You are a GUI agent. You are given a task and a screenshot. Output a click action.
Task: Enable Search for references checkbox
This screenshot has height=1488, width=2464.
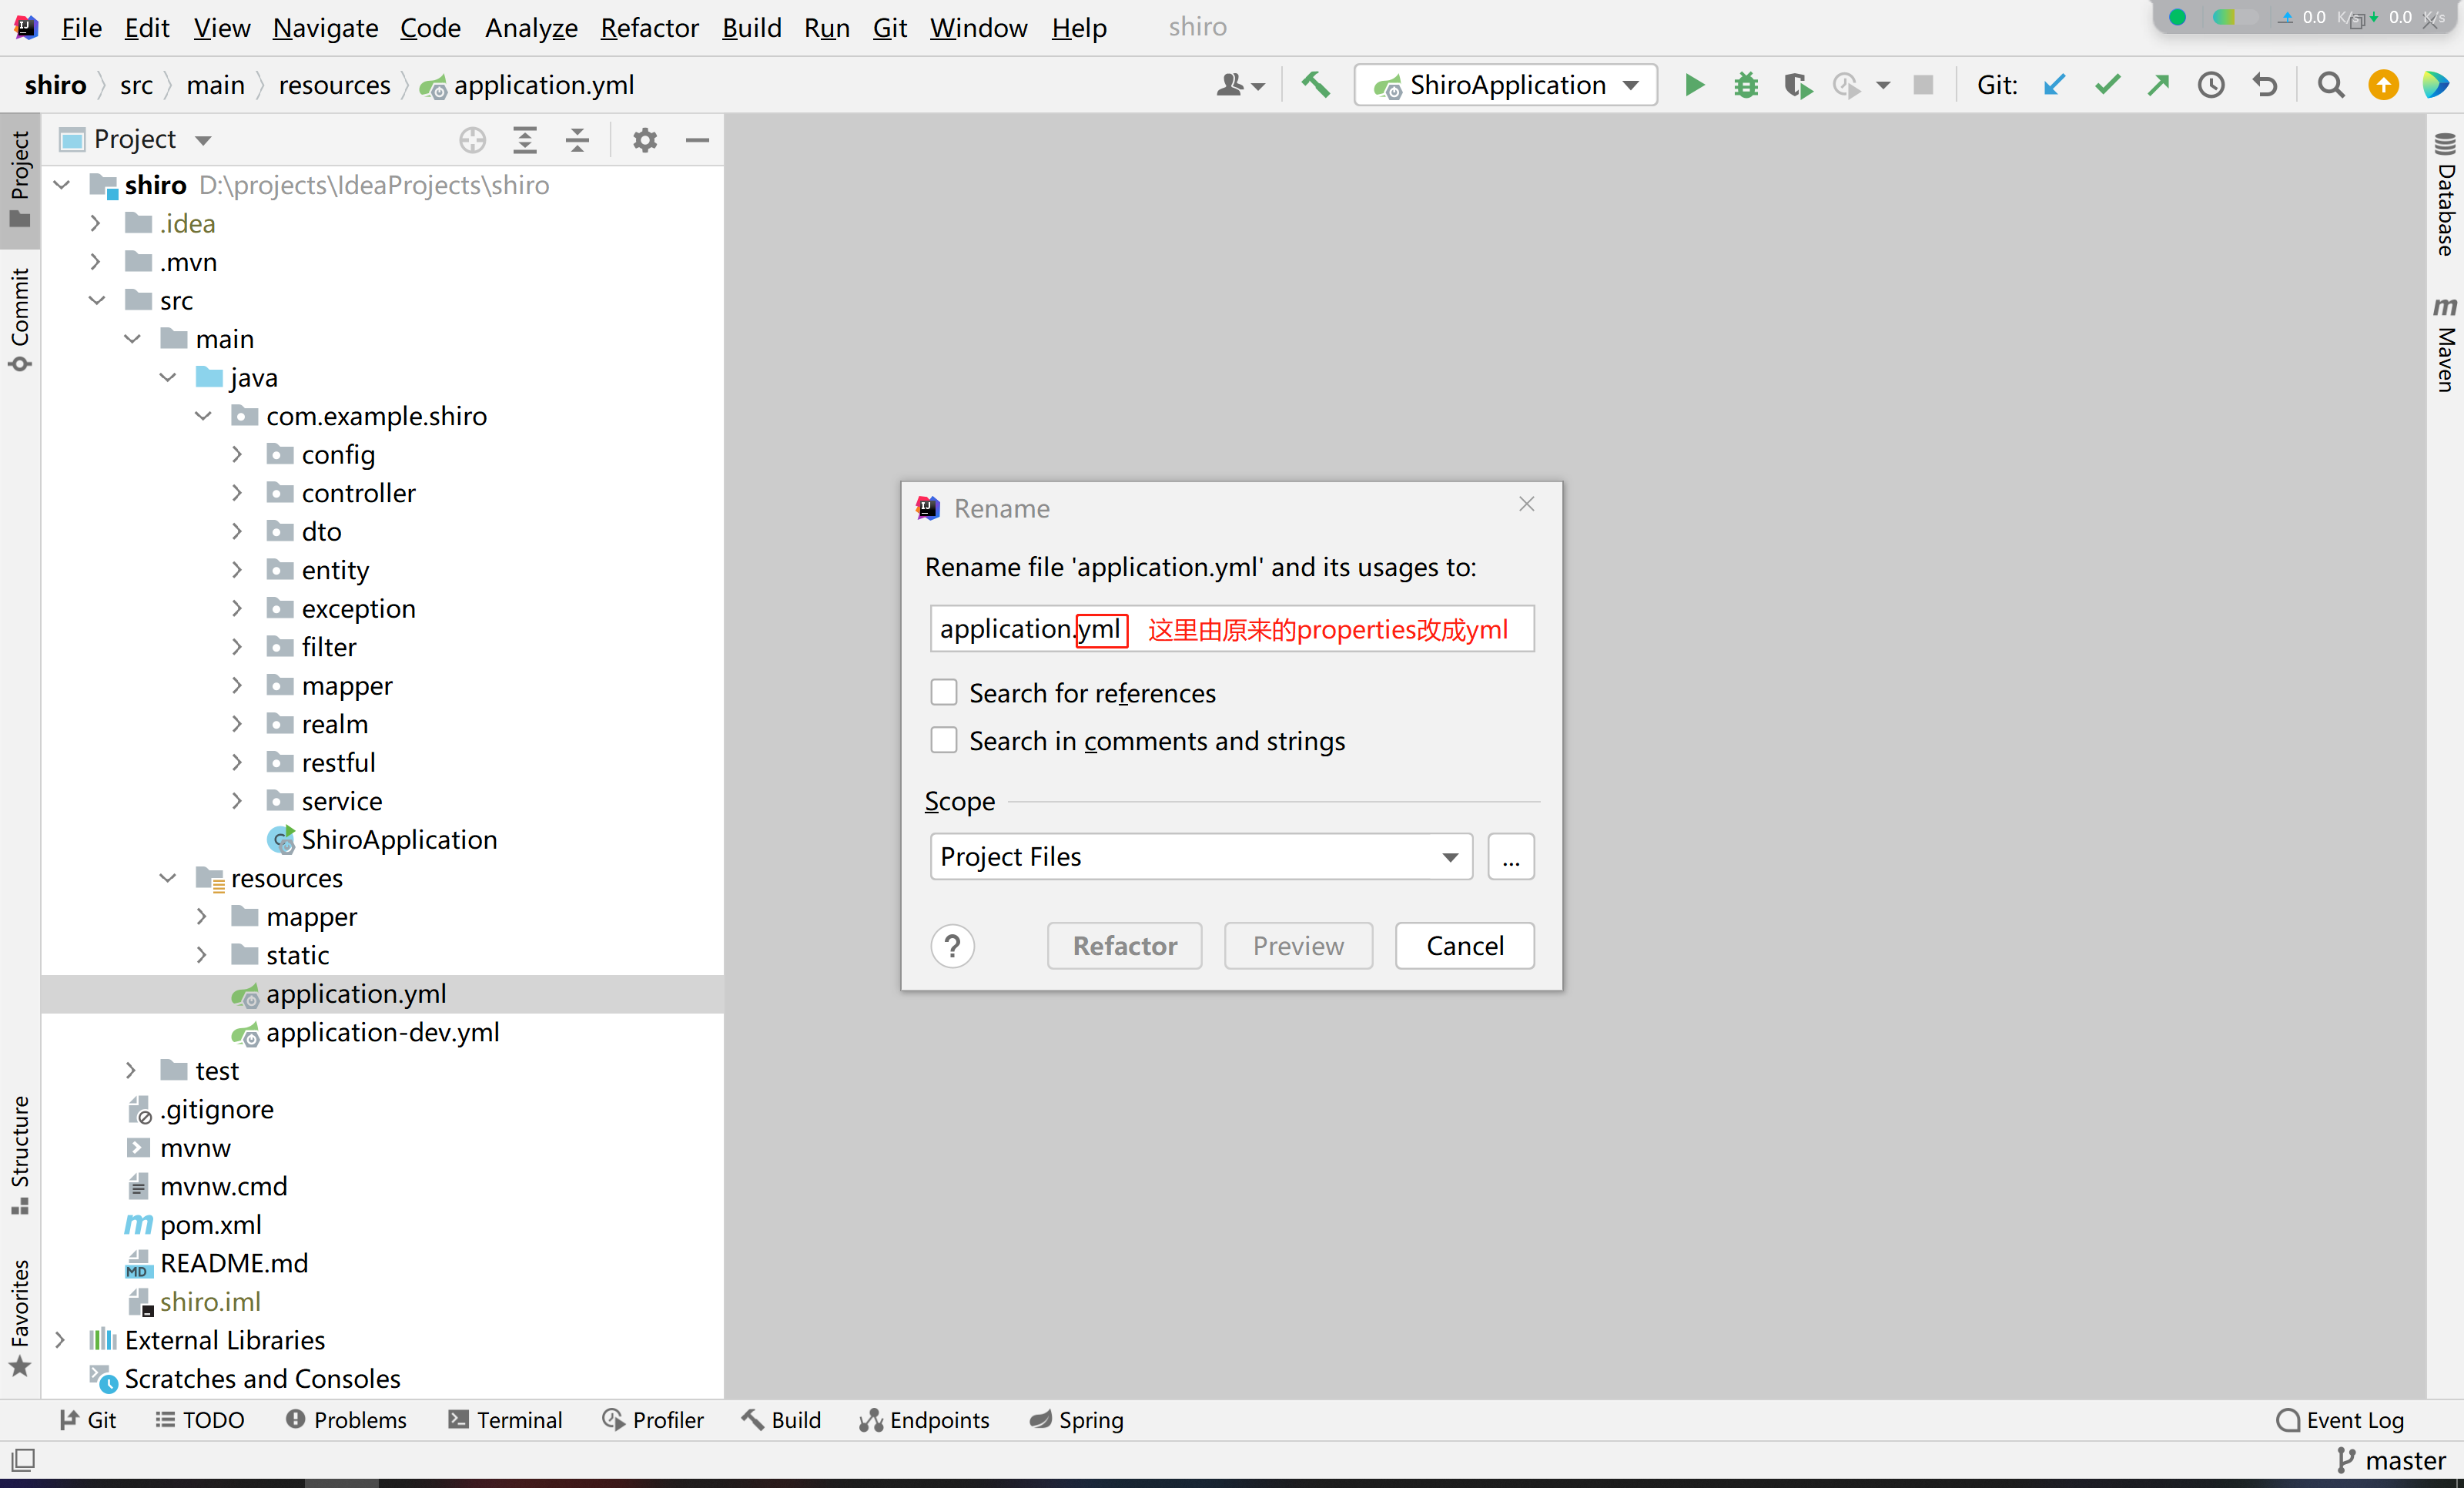[943, 692]
